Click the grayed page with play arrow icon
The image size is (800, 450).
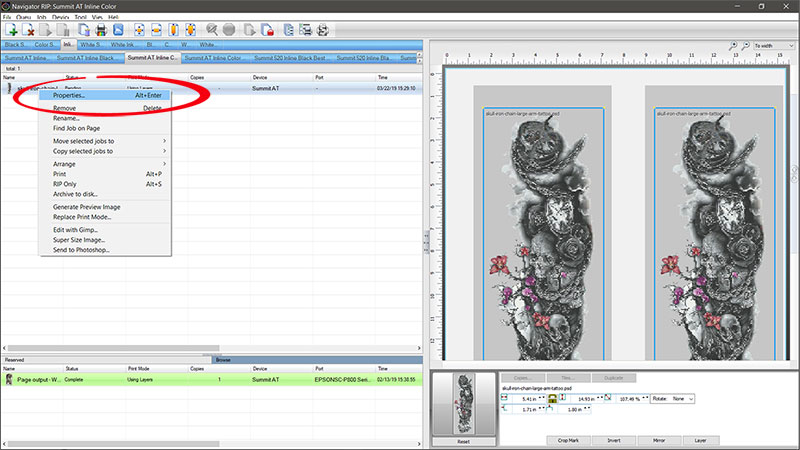(x=45, y=30)
